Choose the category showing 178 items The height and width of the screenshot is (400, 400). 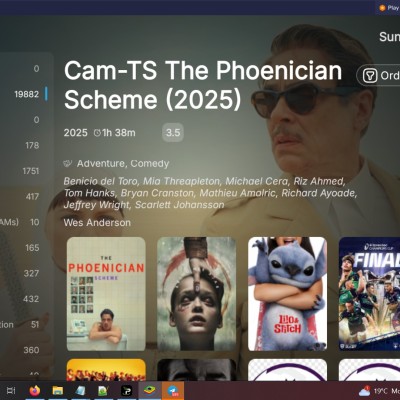(27, 145)
